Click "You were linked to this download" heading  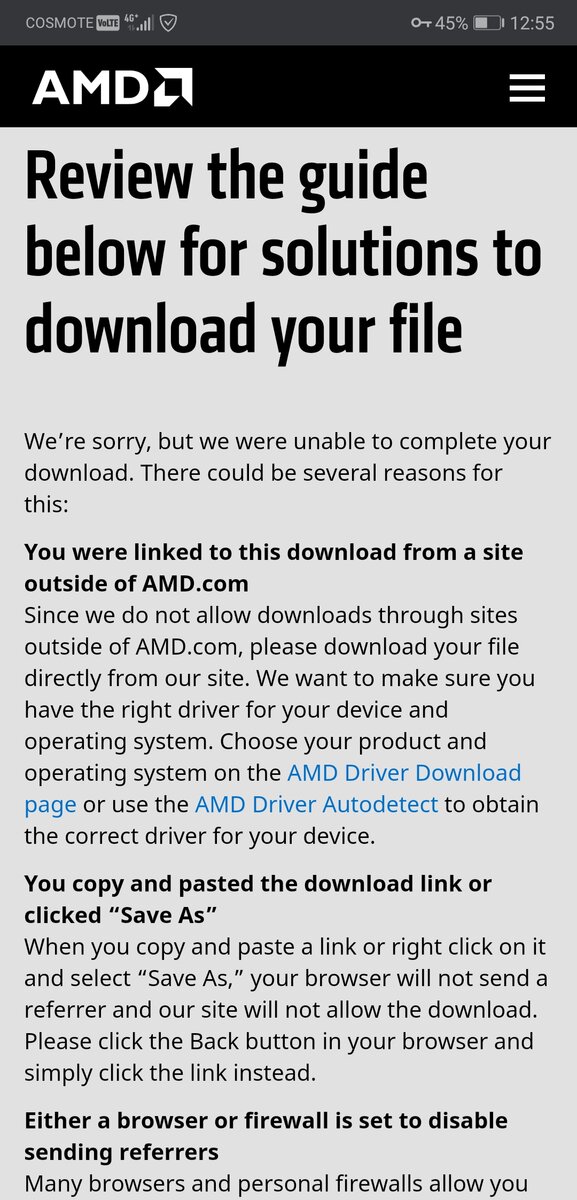pyautogui.click(x=274, y=566)
